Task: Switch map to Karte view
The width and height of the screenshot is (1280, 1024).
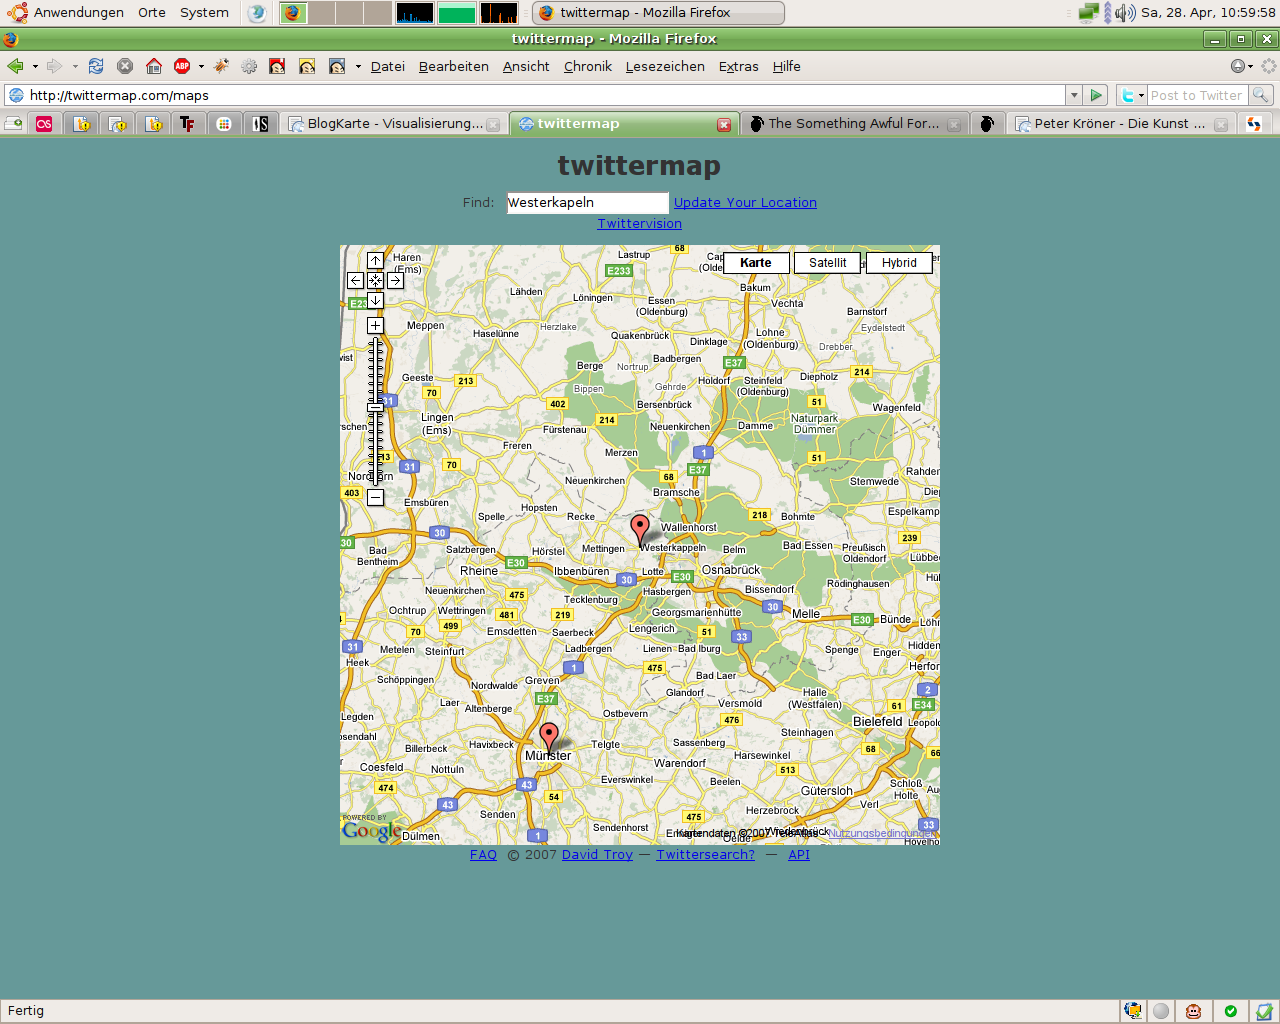Action: [756, 263]
